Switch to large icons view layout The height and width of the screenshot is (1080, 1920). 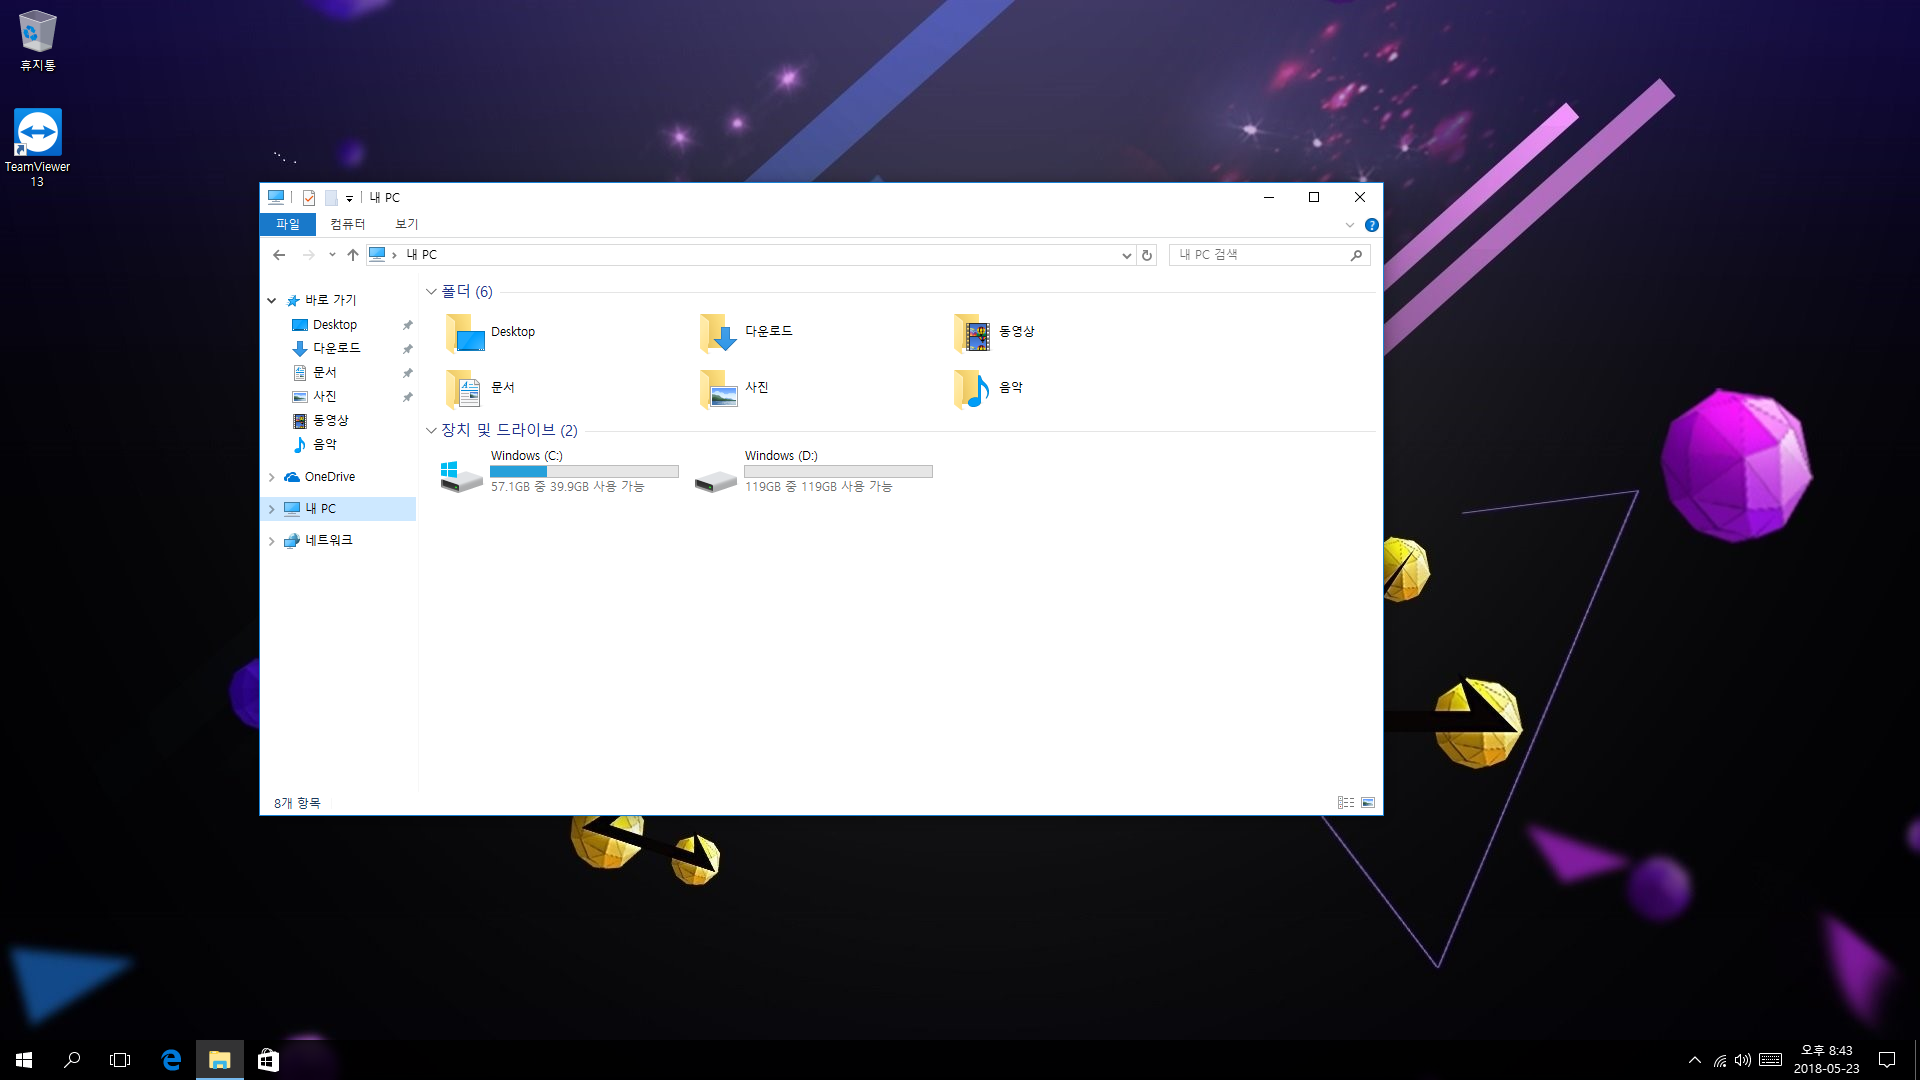[1368, 803]
